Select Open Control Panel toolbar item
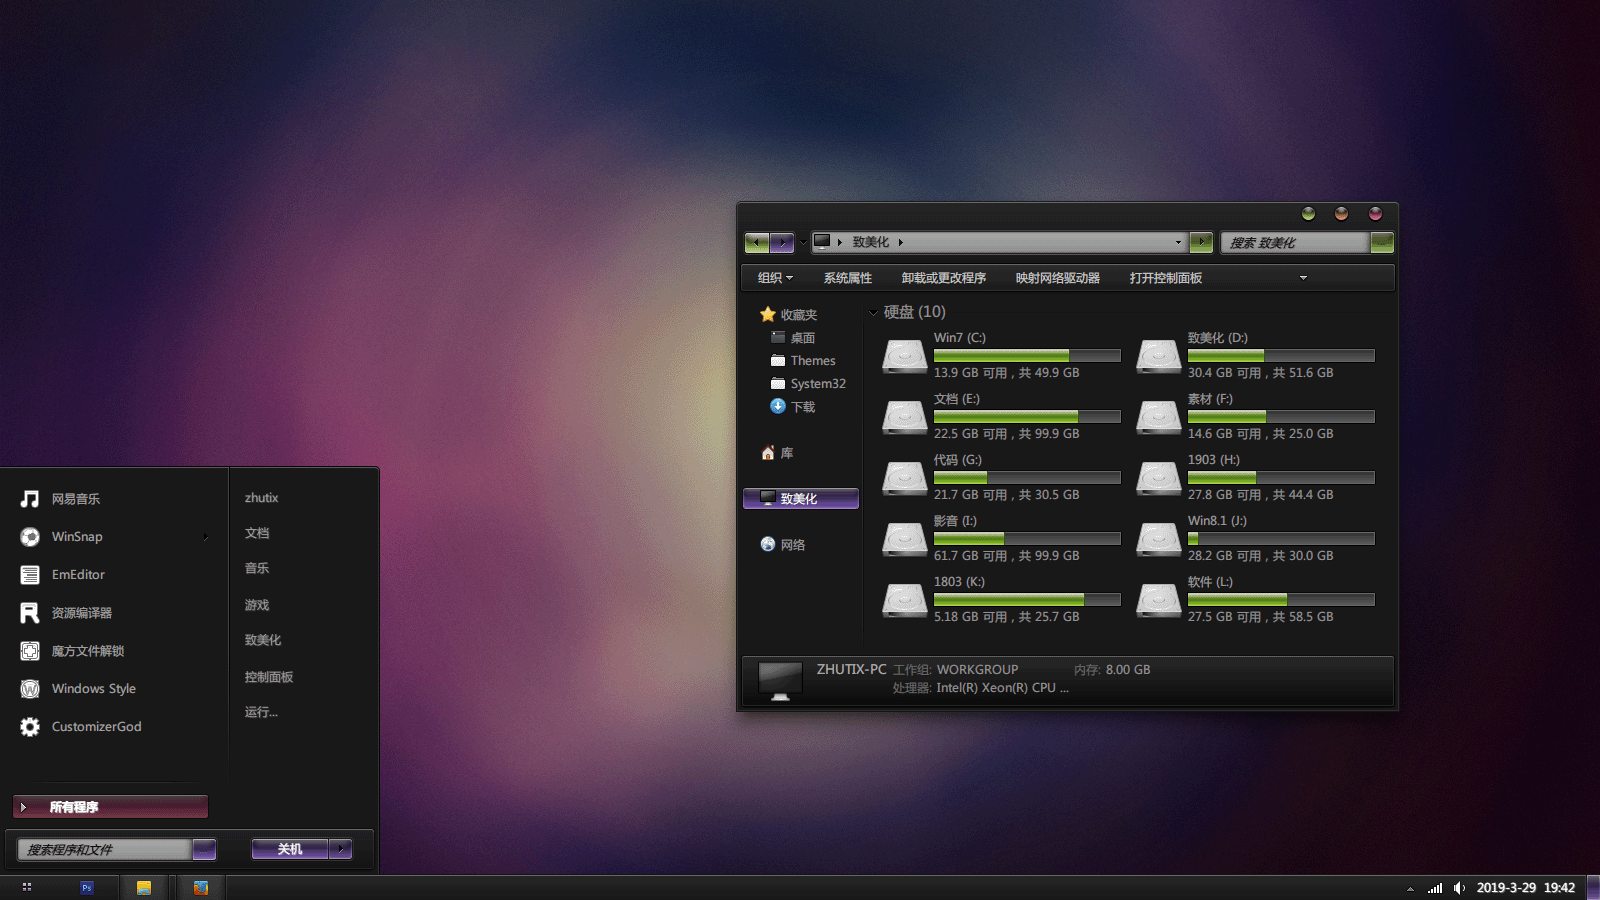The width and height of the screenshot is (1600, 900). 1165,278
